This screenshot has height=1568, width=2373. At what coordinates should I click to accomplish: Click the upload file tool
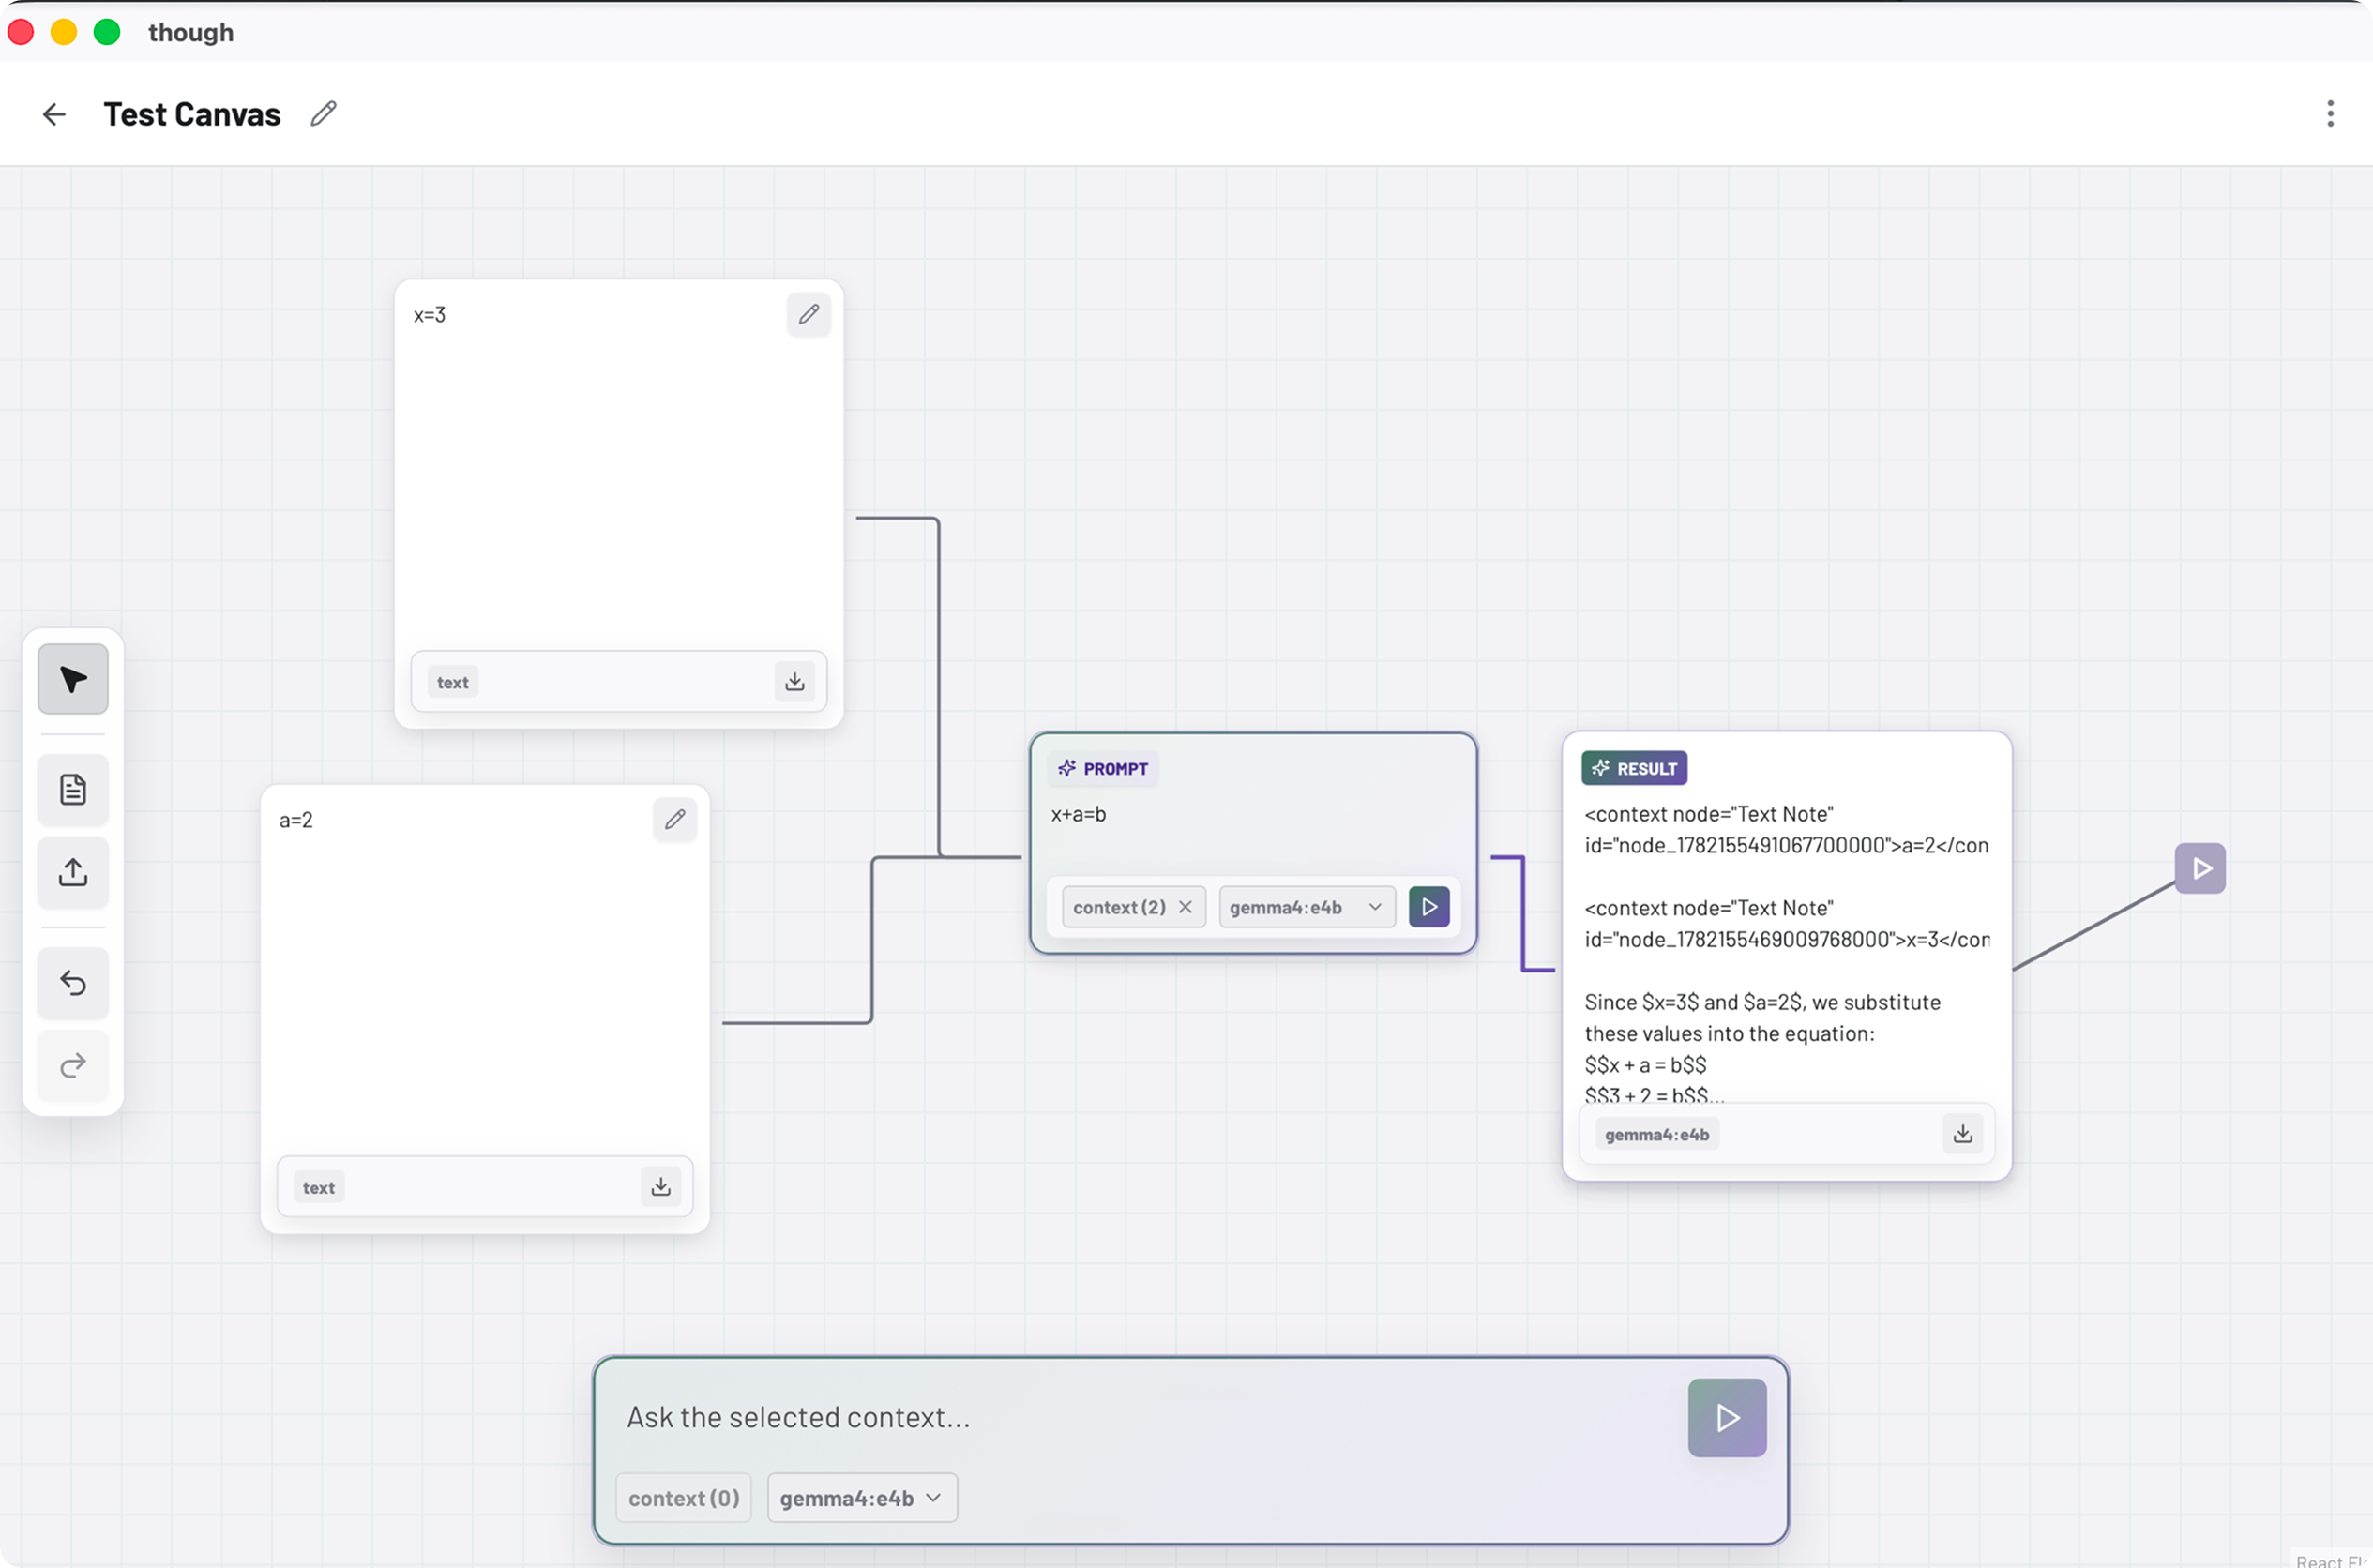click(x=73, y=872)
